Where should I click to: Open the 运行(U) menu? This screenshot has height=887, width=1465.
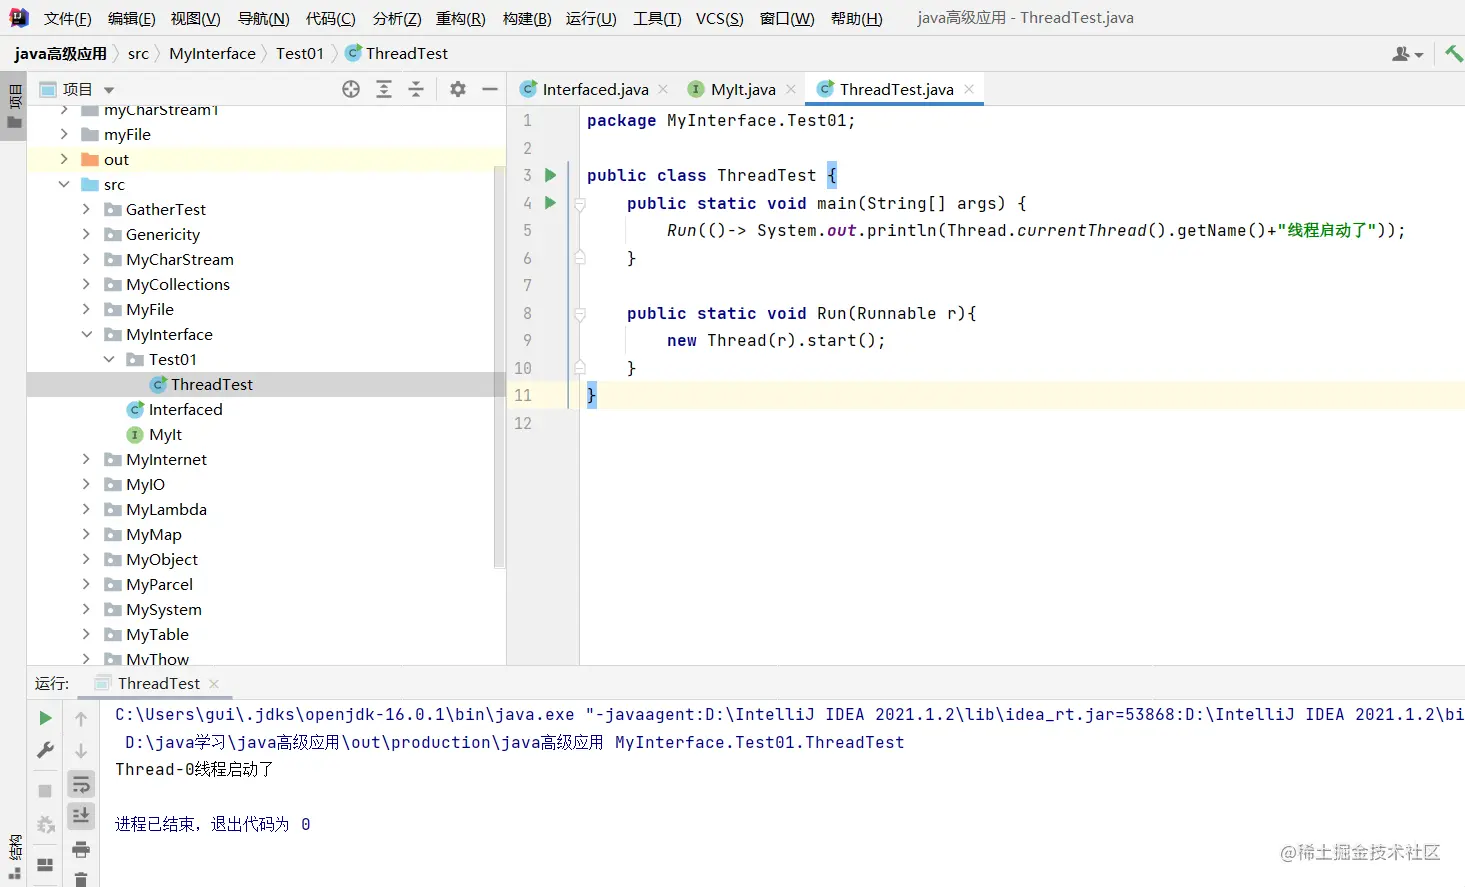[591, 18]
